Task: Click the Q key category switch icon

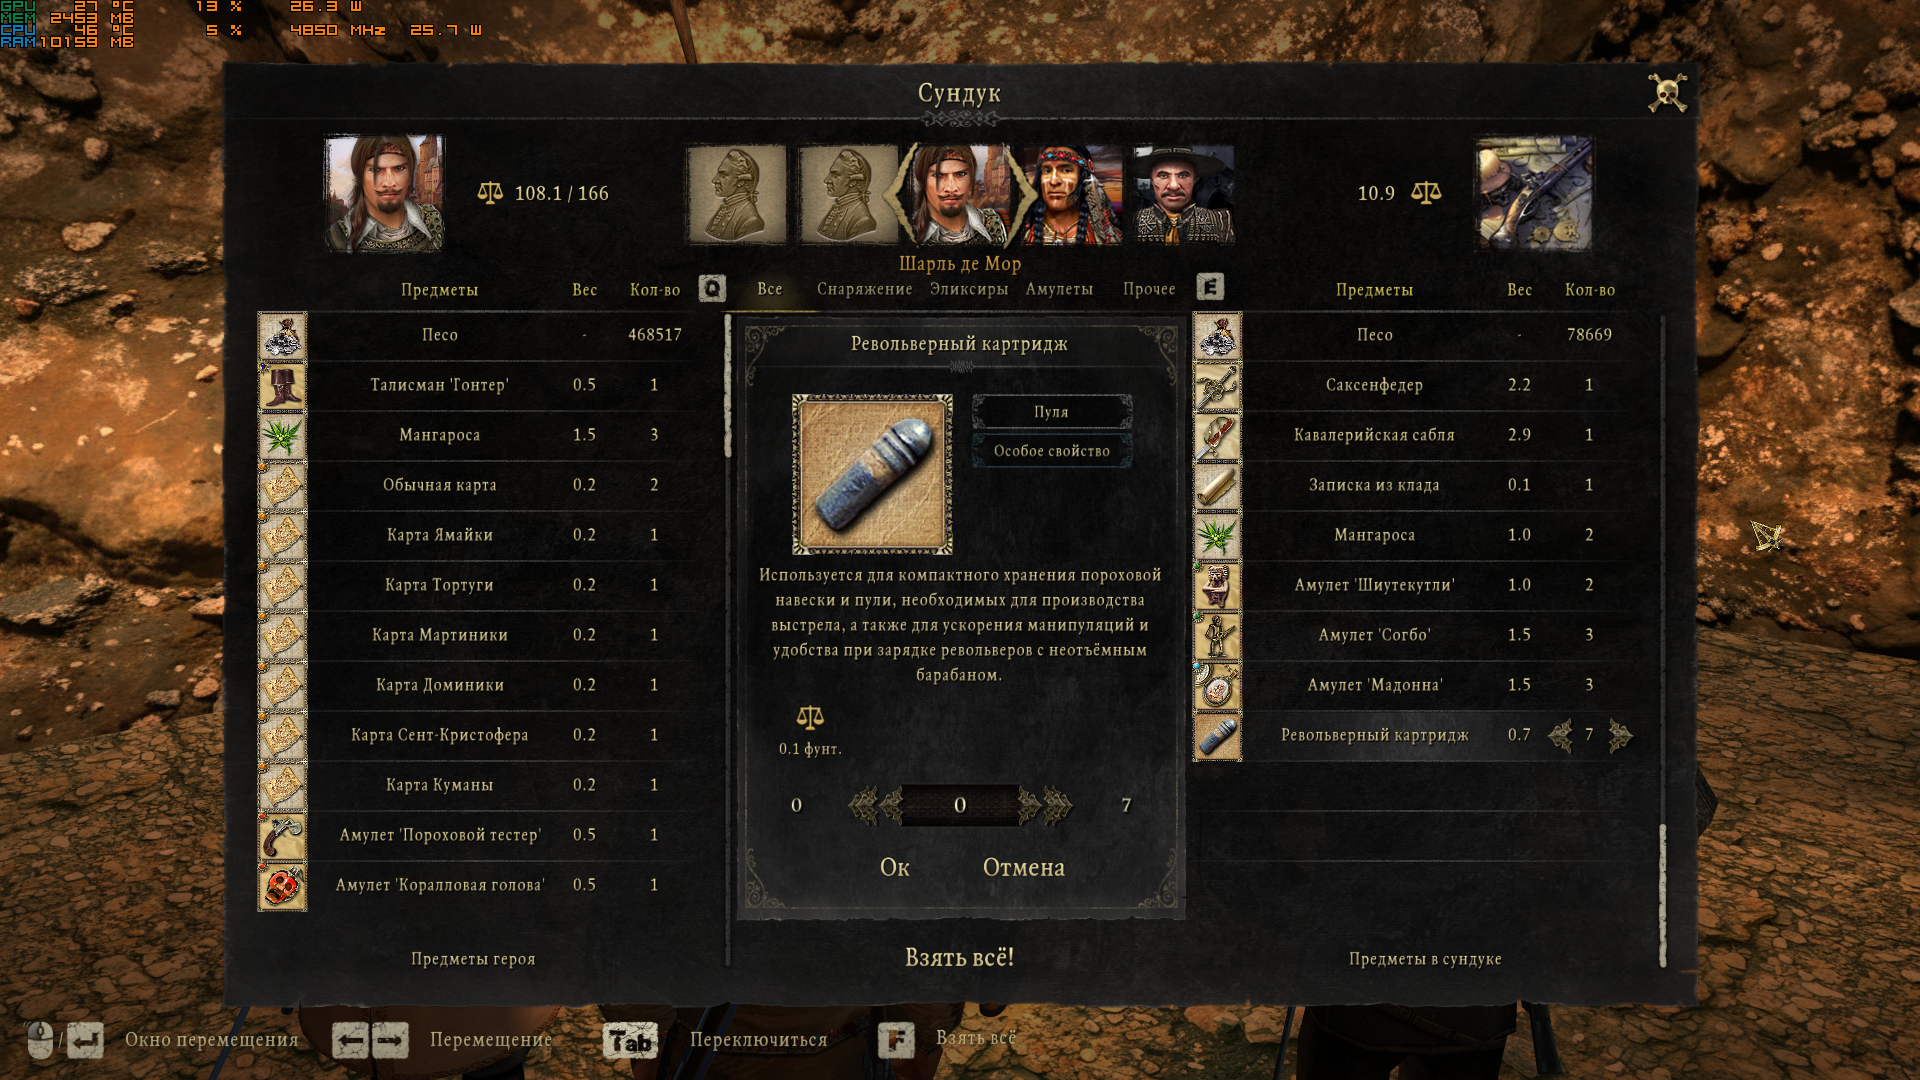Action: [x=712, y=289]
